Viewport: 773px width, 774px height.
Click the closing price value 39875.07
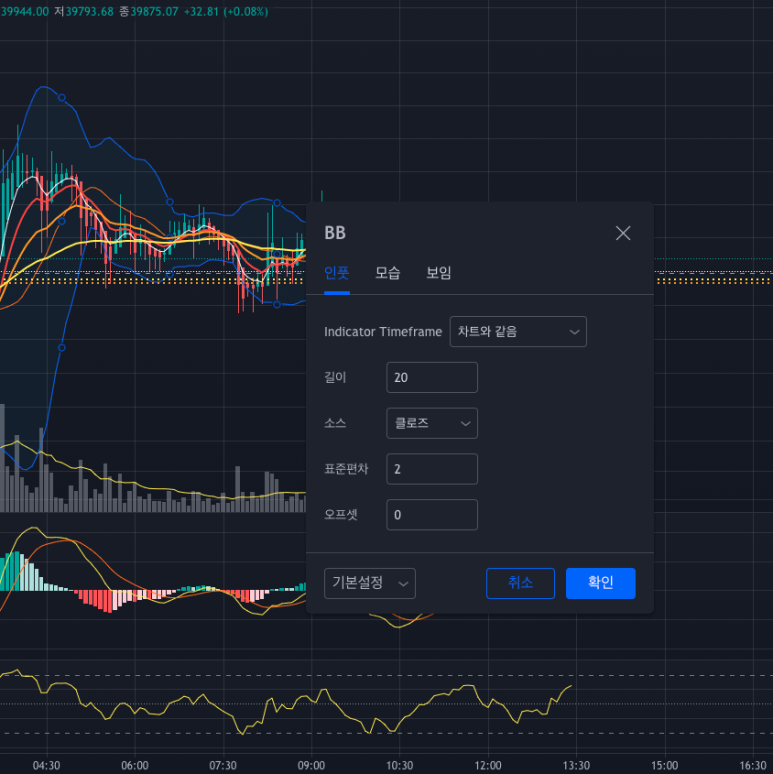coord(155,11)
